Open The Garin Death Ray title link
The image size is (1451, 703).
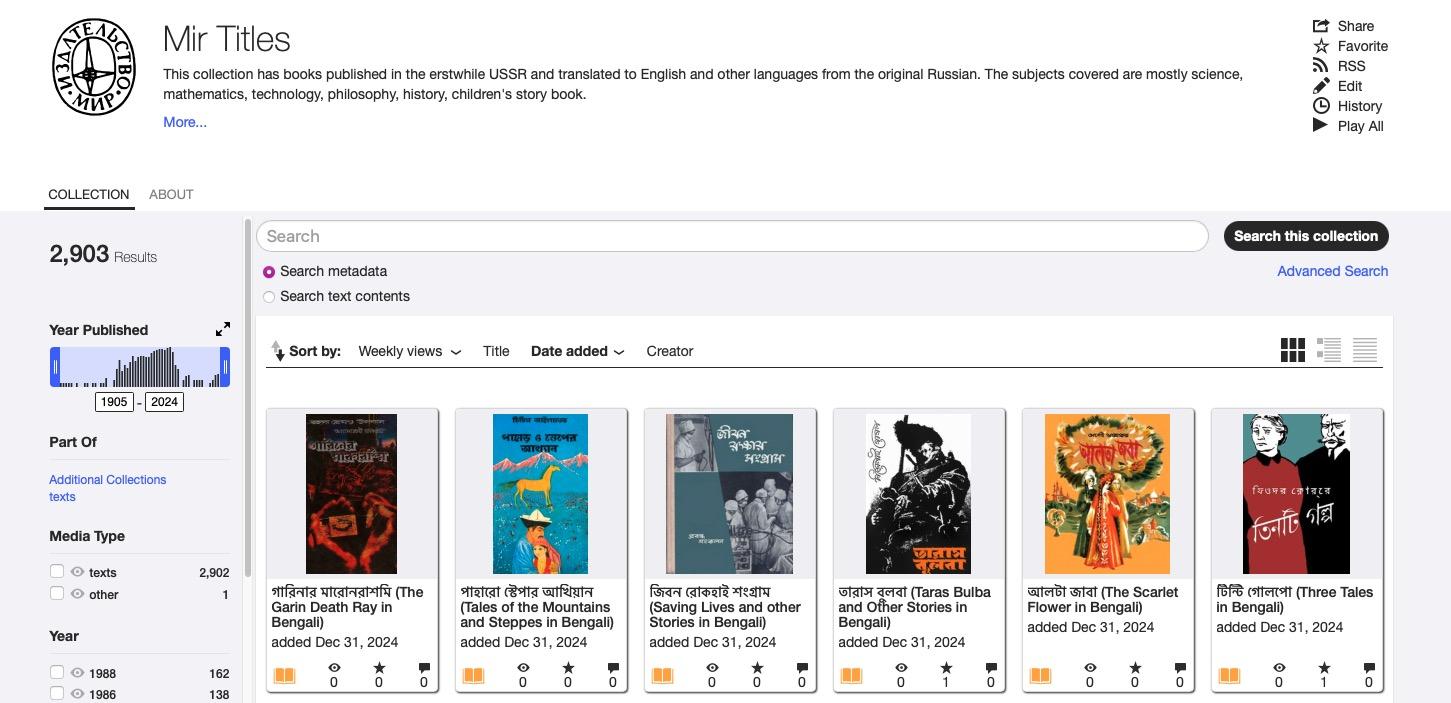[x=347, y=607]
